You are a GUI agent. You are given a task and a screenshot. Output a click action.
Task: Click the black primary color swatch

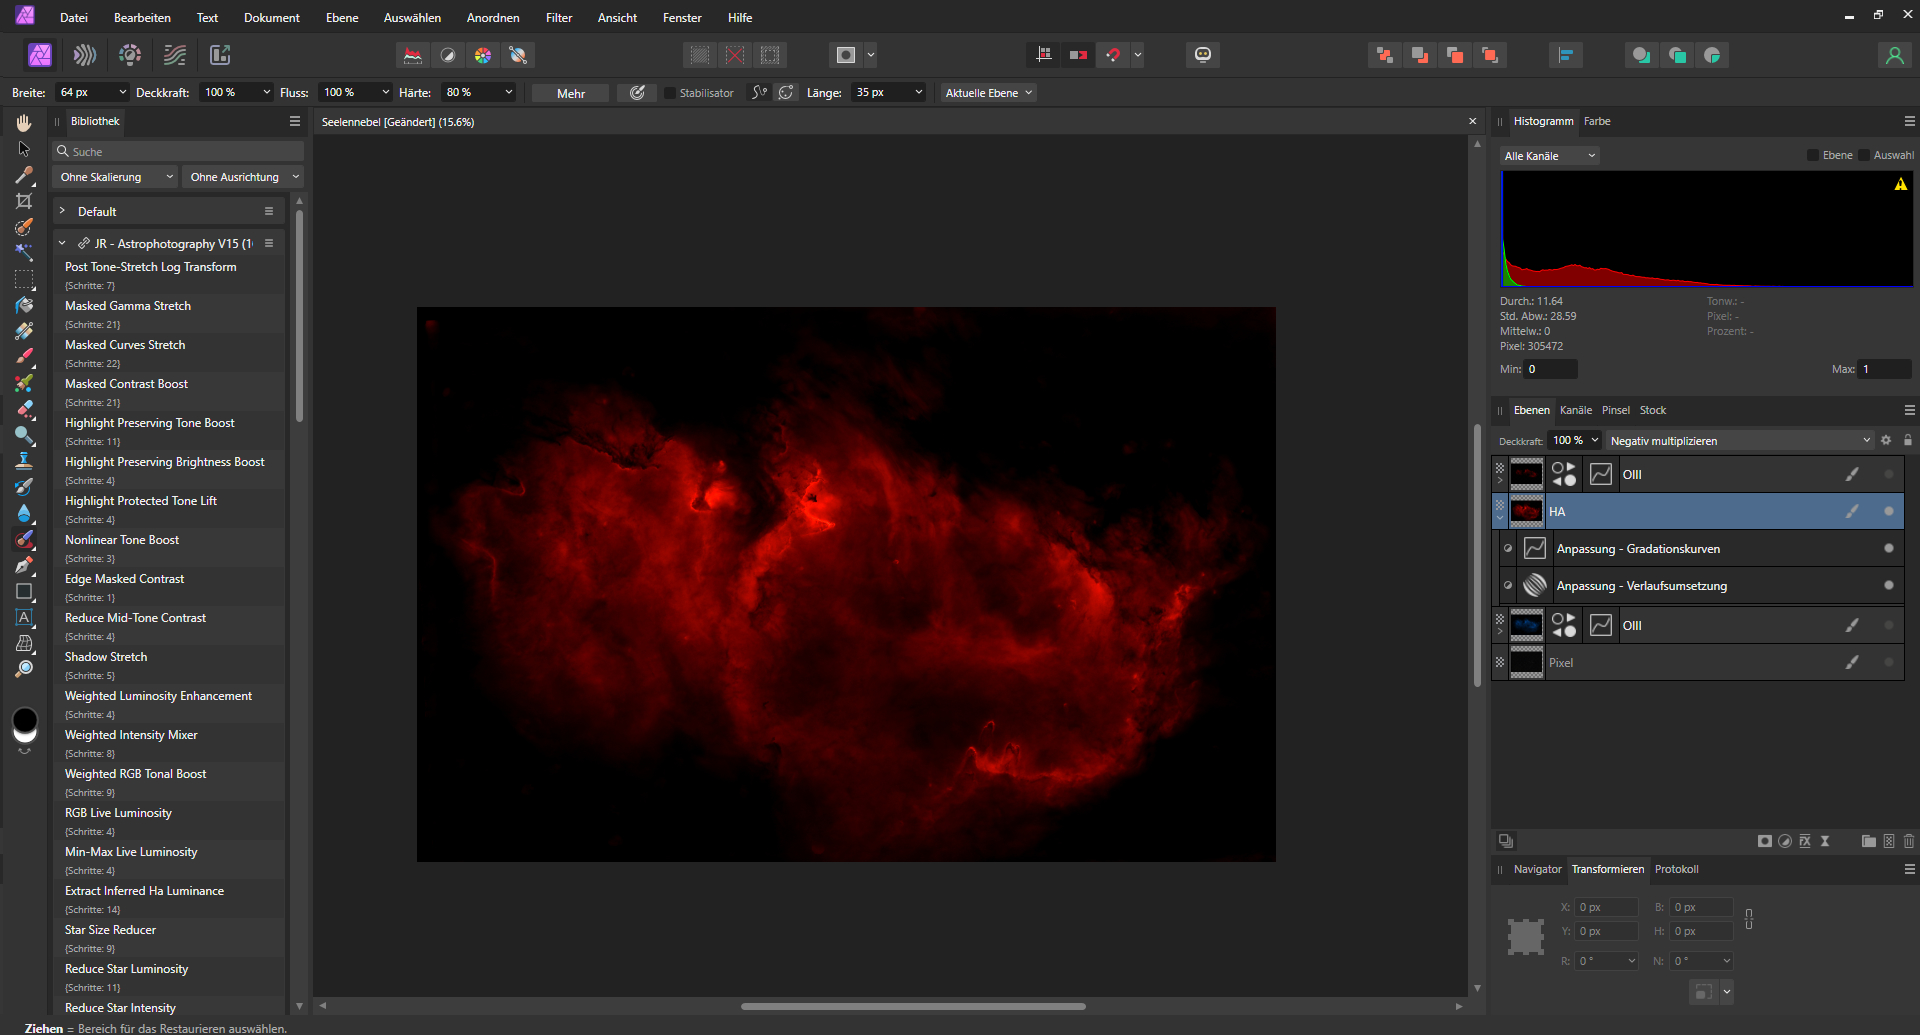pos(24,720)
